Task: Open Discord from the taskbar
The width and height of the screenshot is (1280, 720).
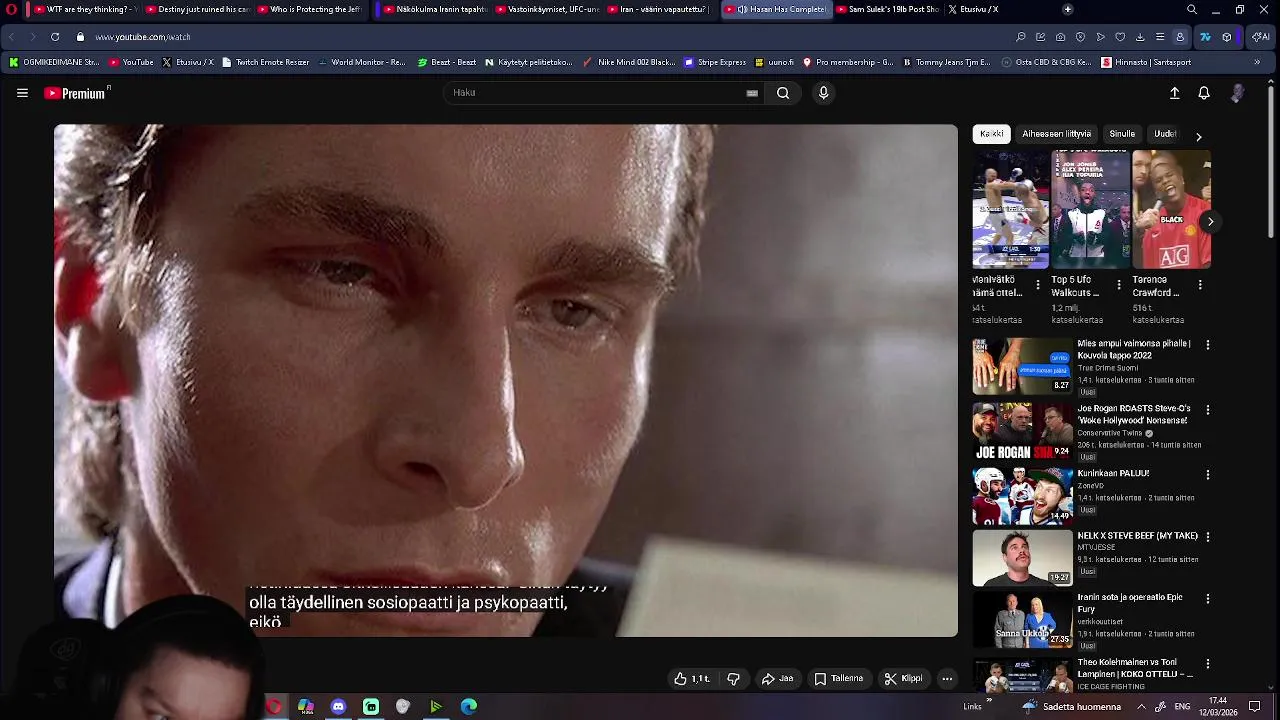Action: coord(338,706)
